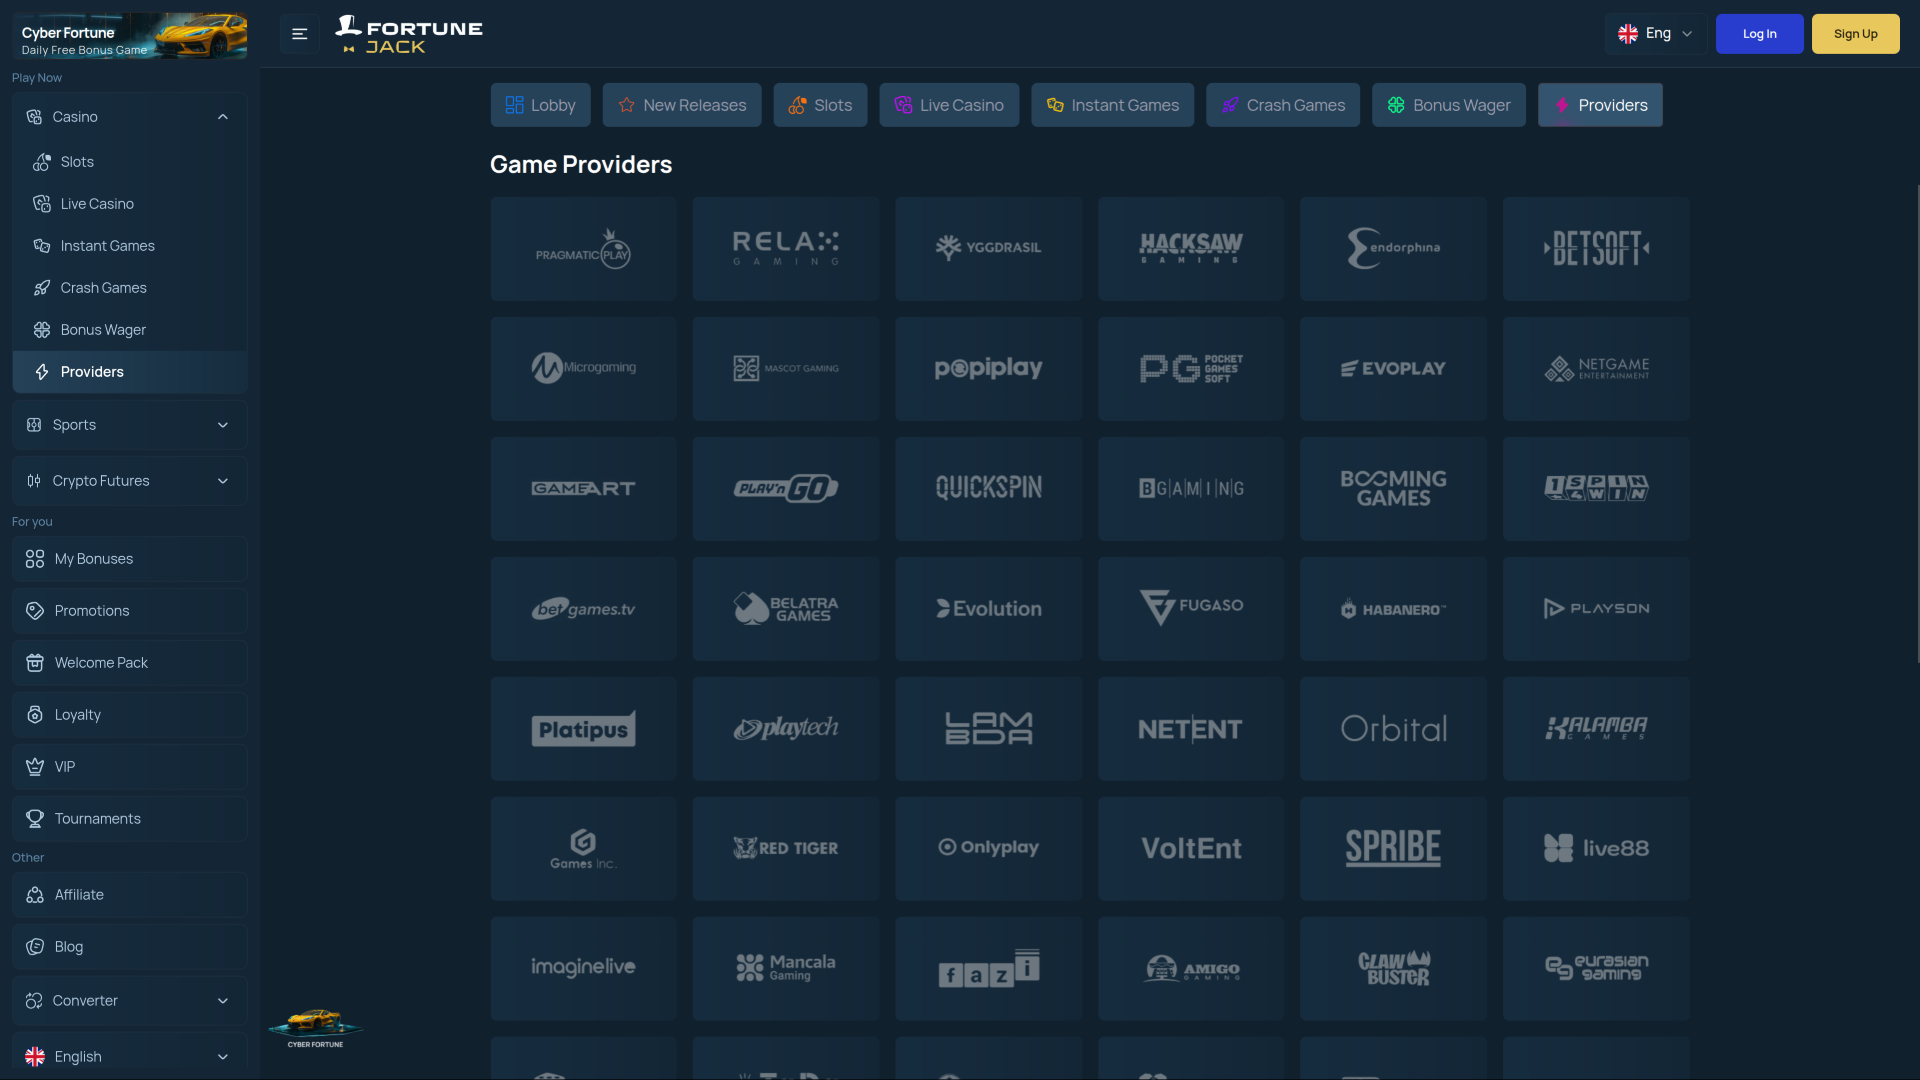Open Slots from the sidebar icon list
Viewport: 1920px width, 1080px height.
[77, 162]
